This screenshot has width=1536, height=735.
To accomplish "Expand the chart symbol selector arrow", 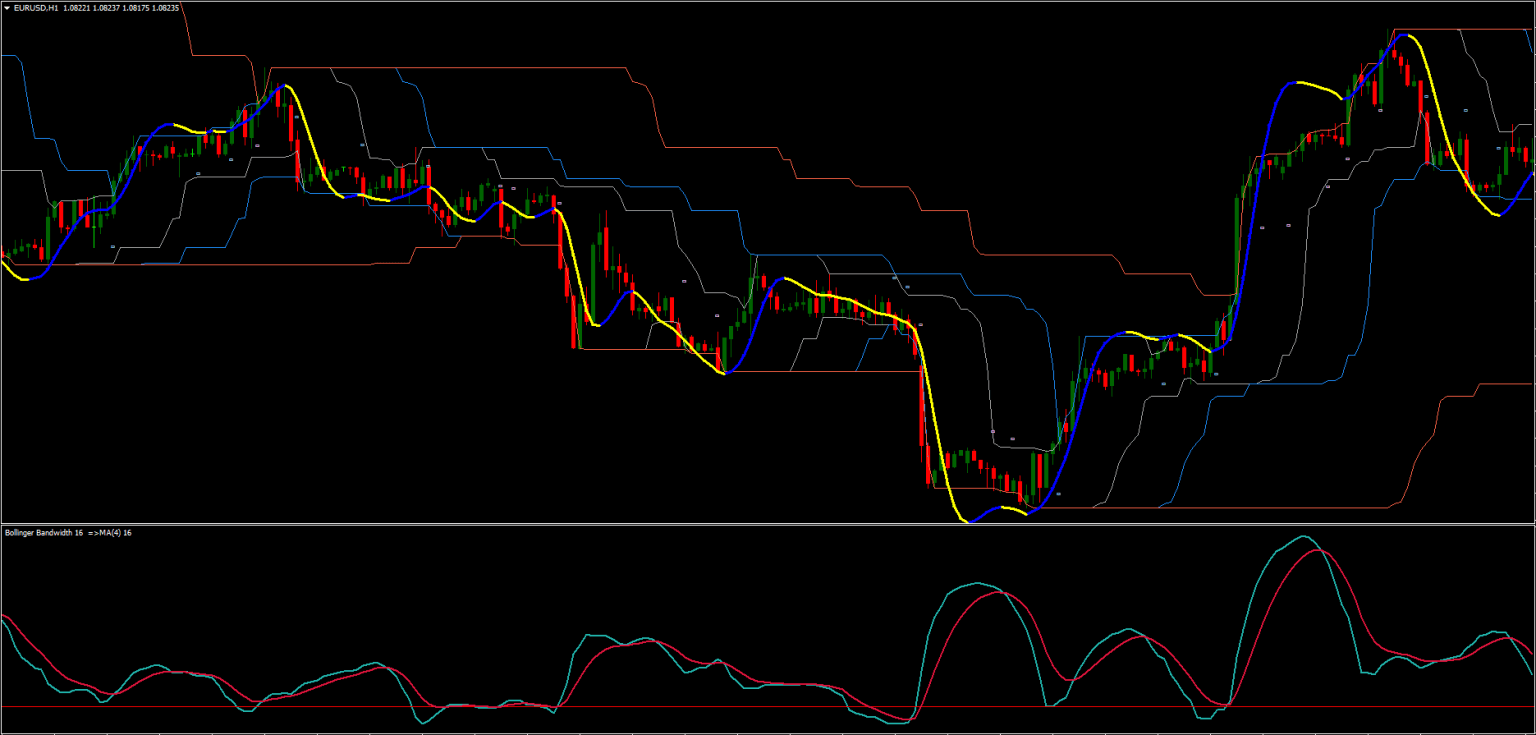I will (7, 7).
